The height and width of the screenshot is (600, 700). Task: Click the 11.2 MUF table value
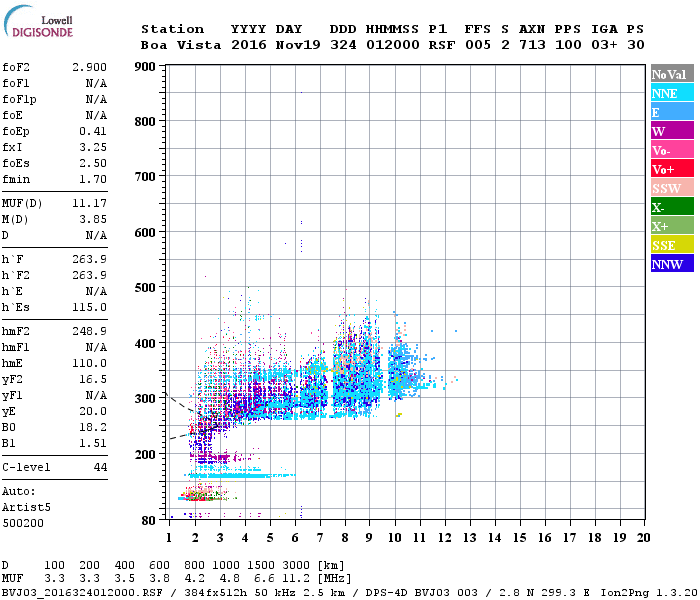296,579
